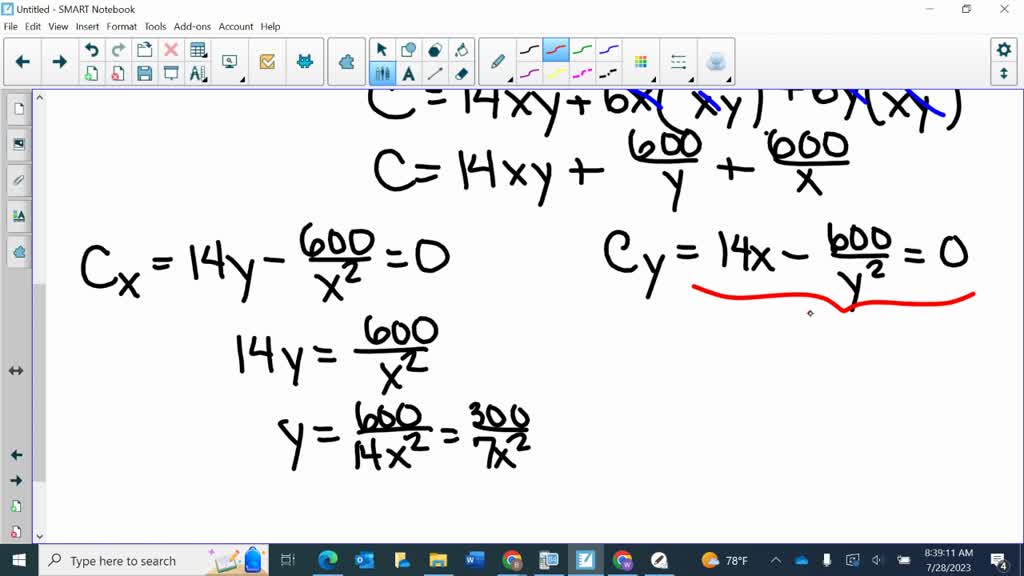Open the Format menu
The image size is (1024, 576).
pos(121,27)
